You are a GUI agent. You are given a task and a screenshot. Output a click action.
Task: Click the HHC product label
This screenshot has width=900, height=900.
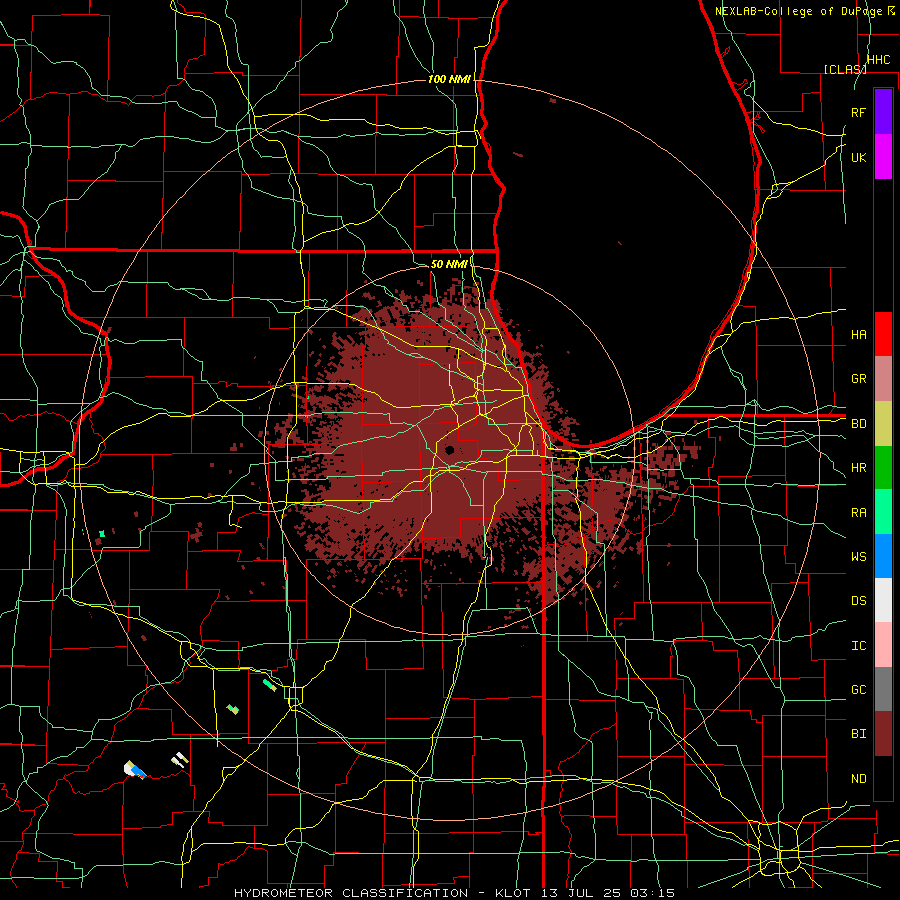coord(879,59)
